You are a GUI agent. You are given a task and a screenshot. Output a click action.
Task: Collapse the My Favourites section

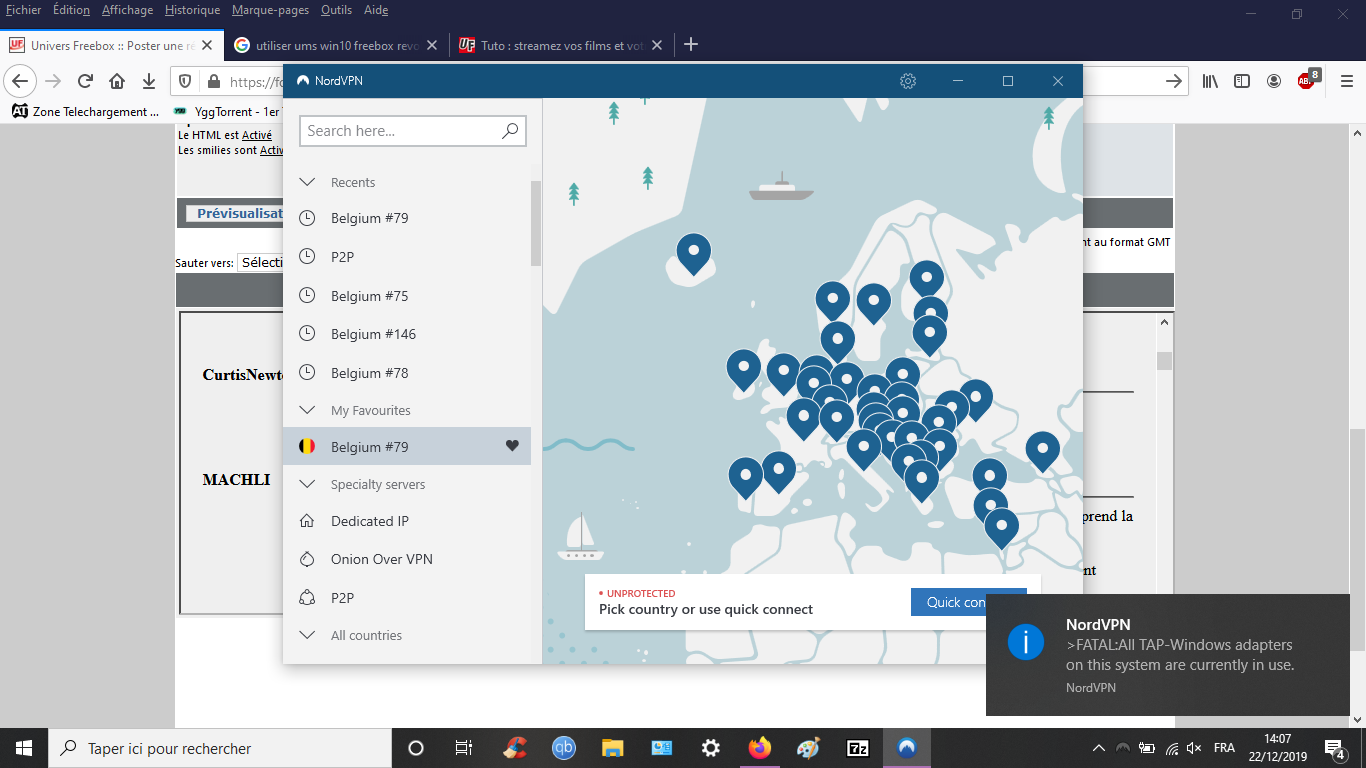(x=308, y=410)
